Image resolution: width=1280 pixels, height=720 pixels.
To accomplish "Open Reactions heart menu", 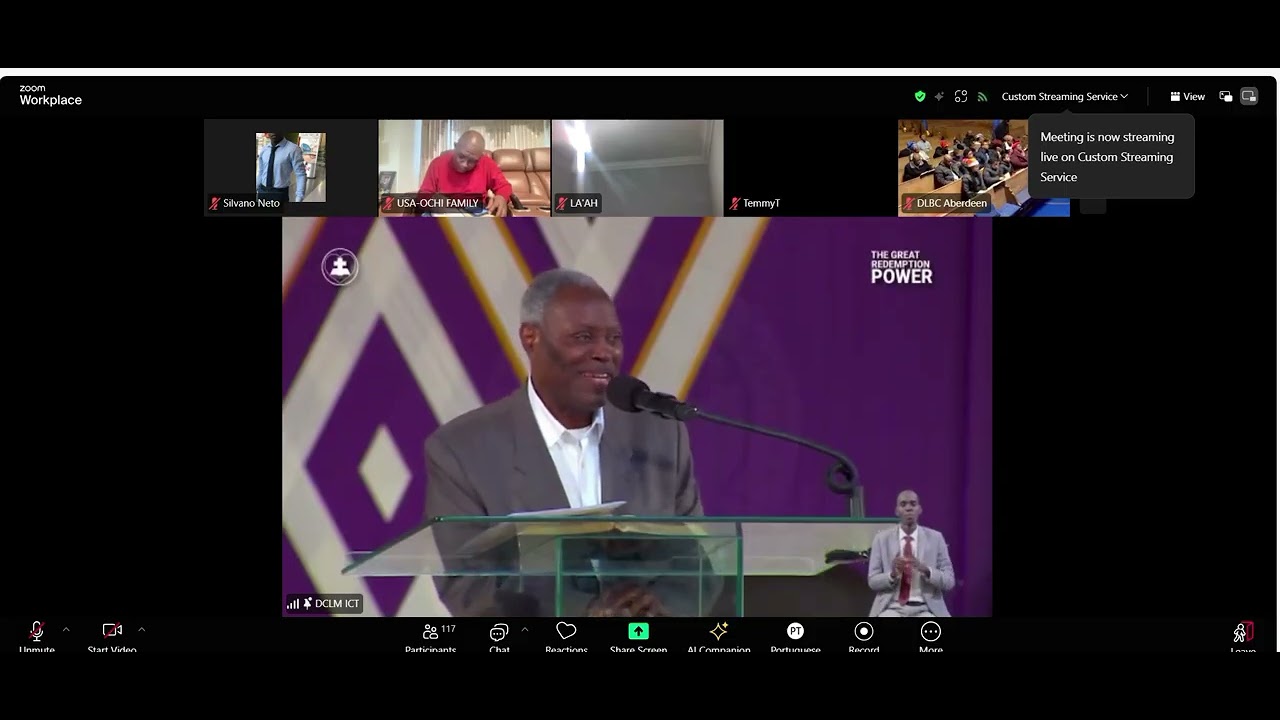I will click(566, 636).
